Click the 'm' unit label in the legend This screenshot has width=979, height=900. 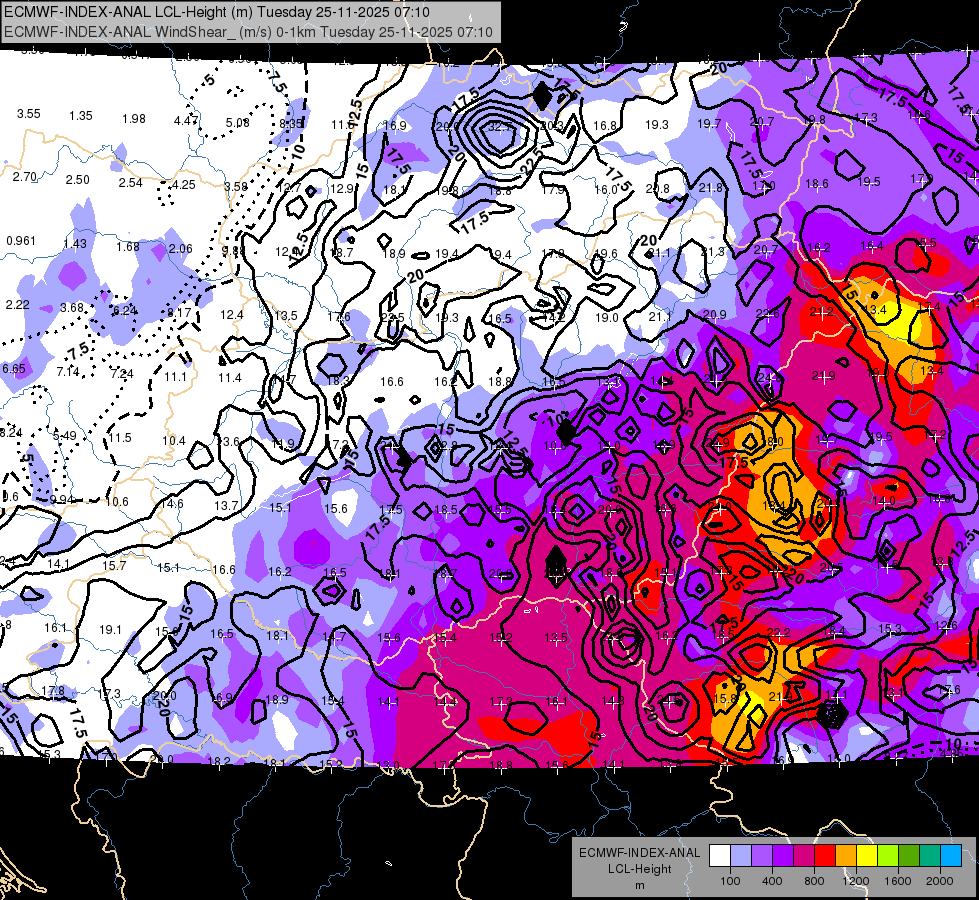[x=640, y=885]
